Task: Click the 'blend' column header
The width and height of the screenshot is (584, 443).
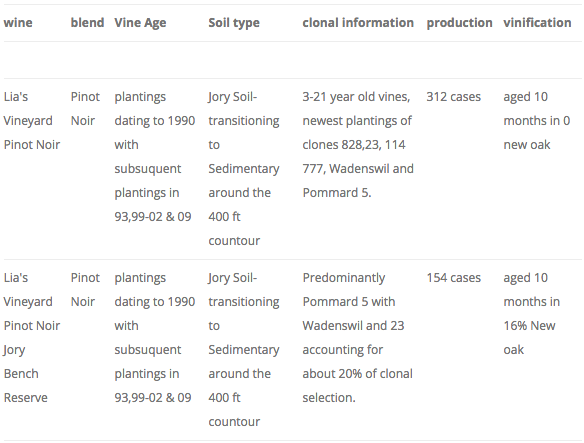Action: [x=87, y=23]
